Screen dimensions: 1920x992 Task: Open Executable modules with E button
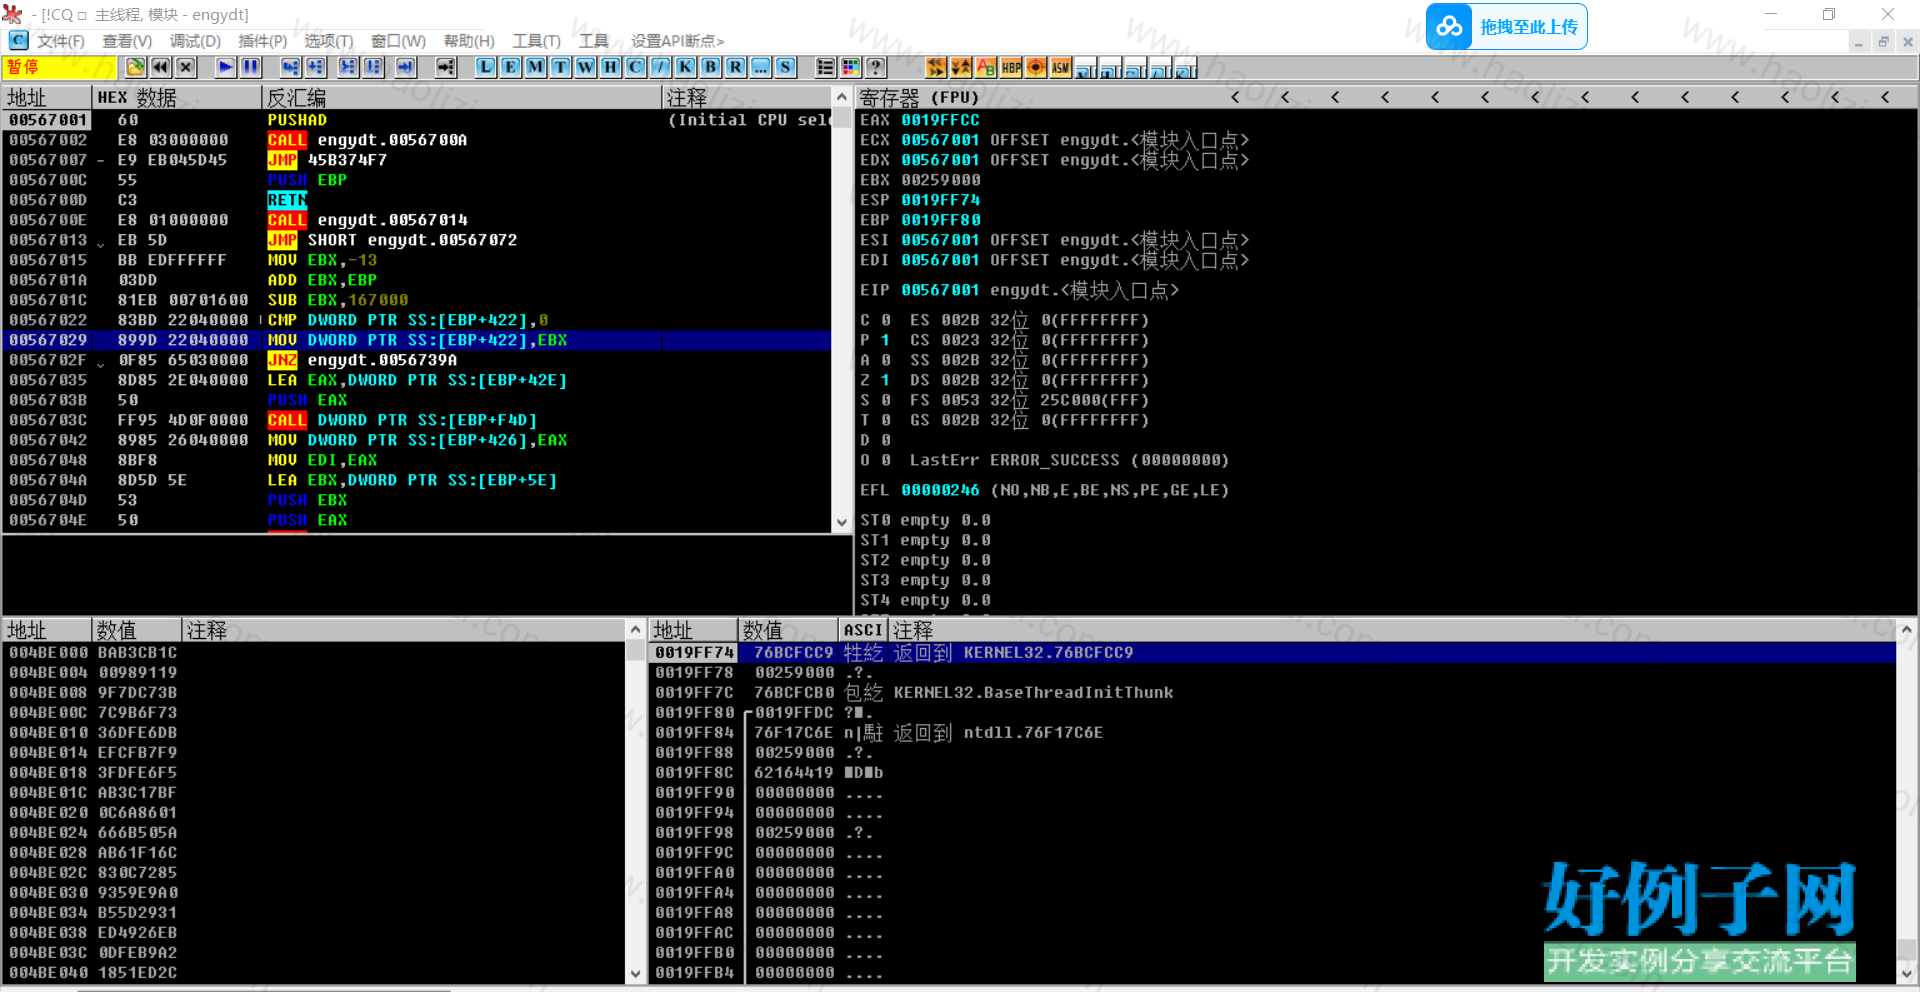point(511,67)
